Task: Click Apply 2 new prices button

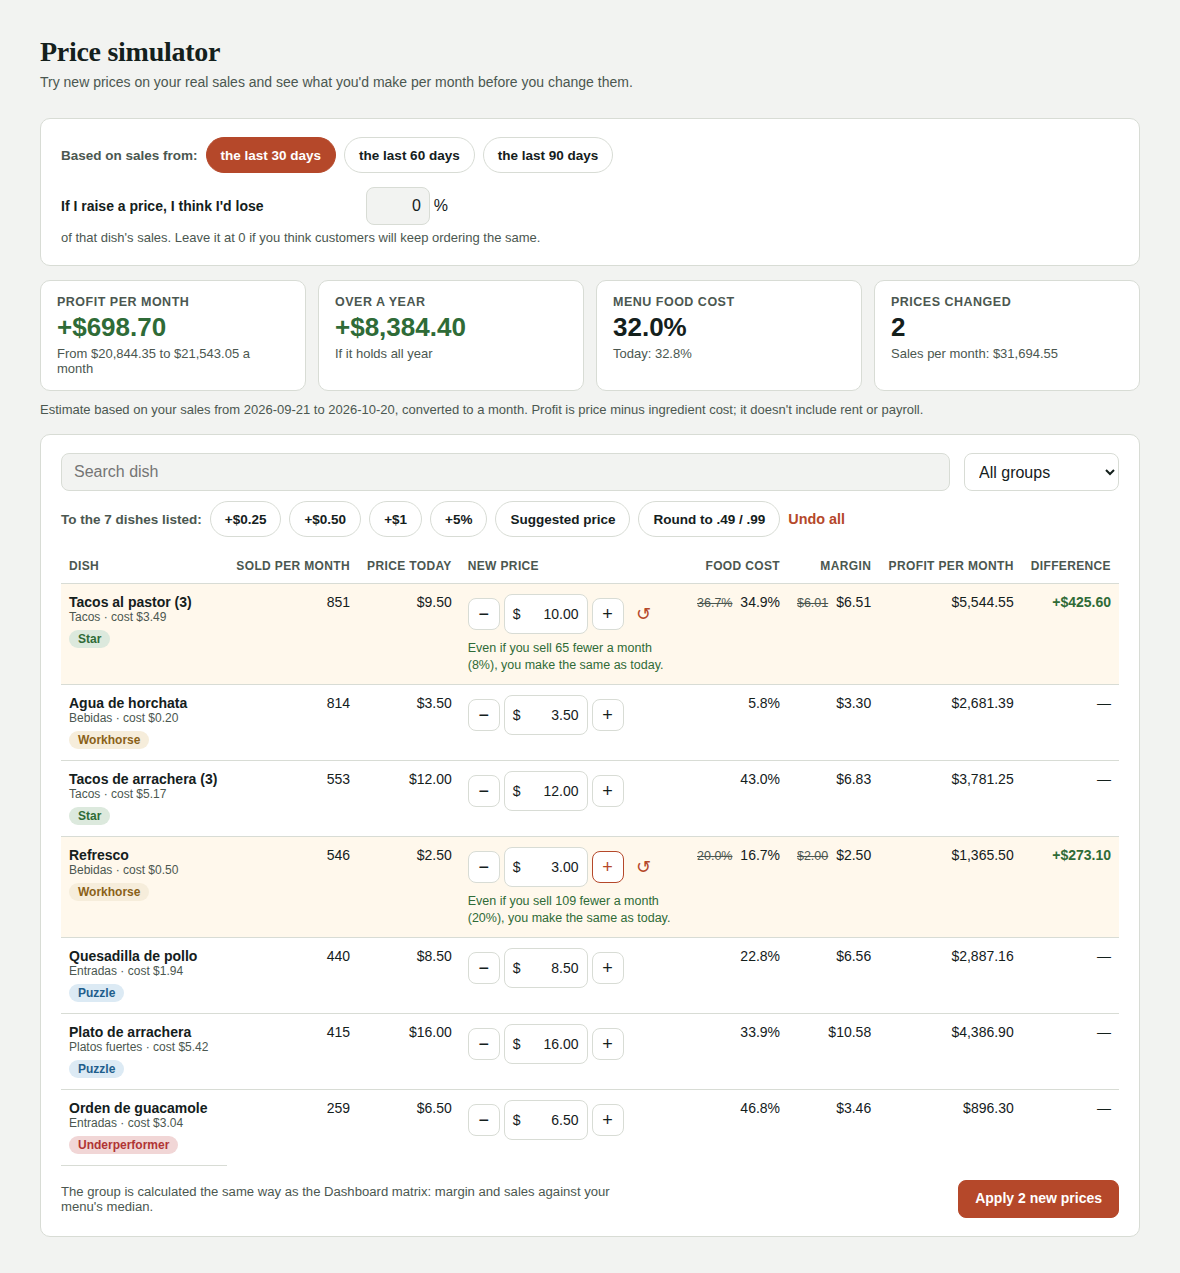Action: (1038, 1198)
